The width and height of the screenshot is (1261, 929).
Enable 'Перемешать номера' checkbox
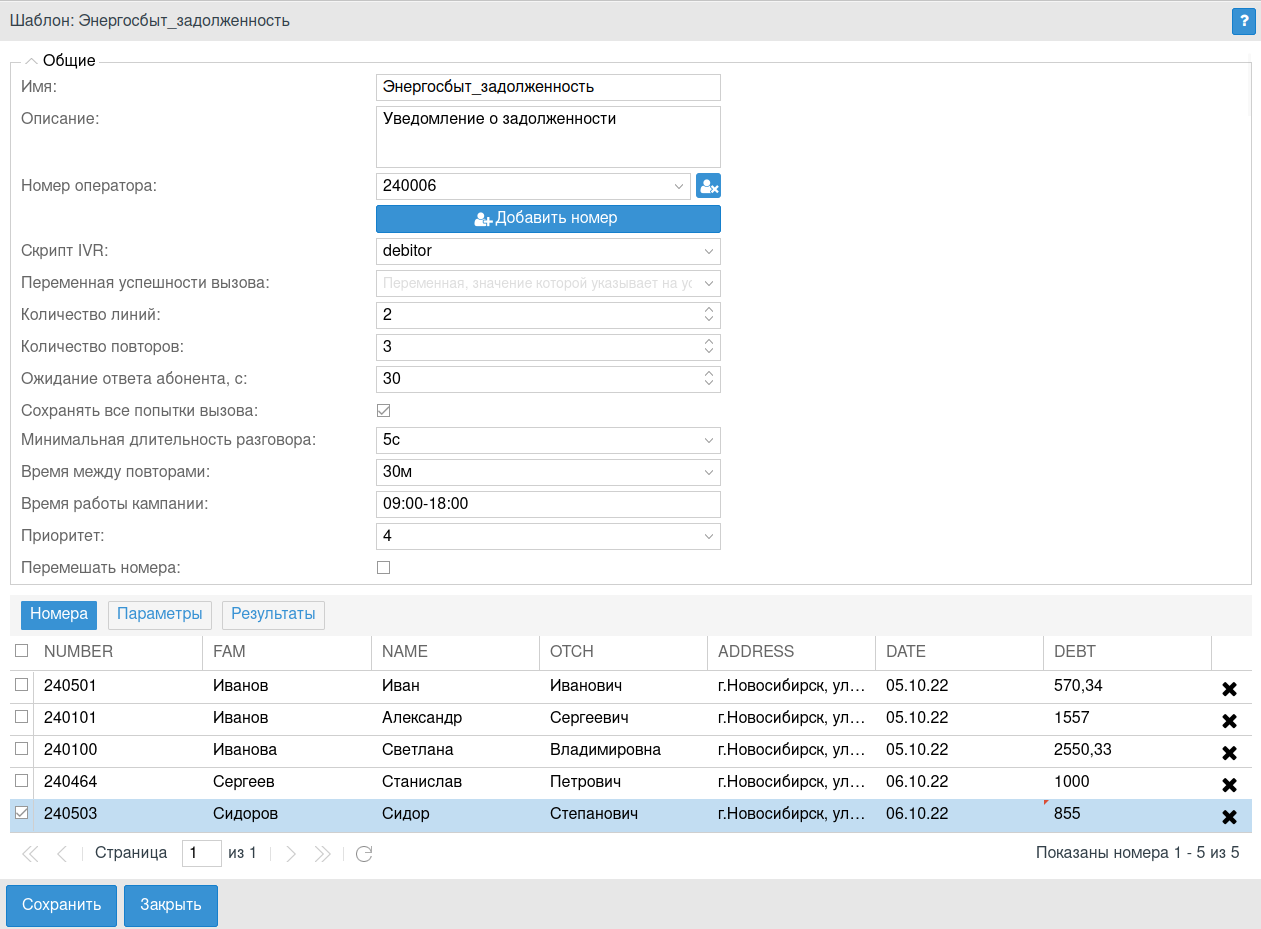point(383,568)
